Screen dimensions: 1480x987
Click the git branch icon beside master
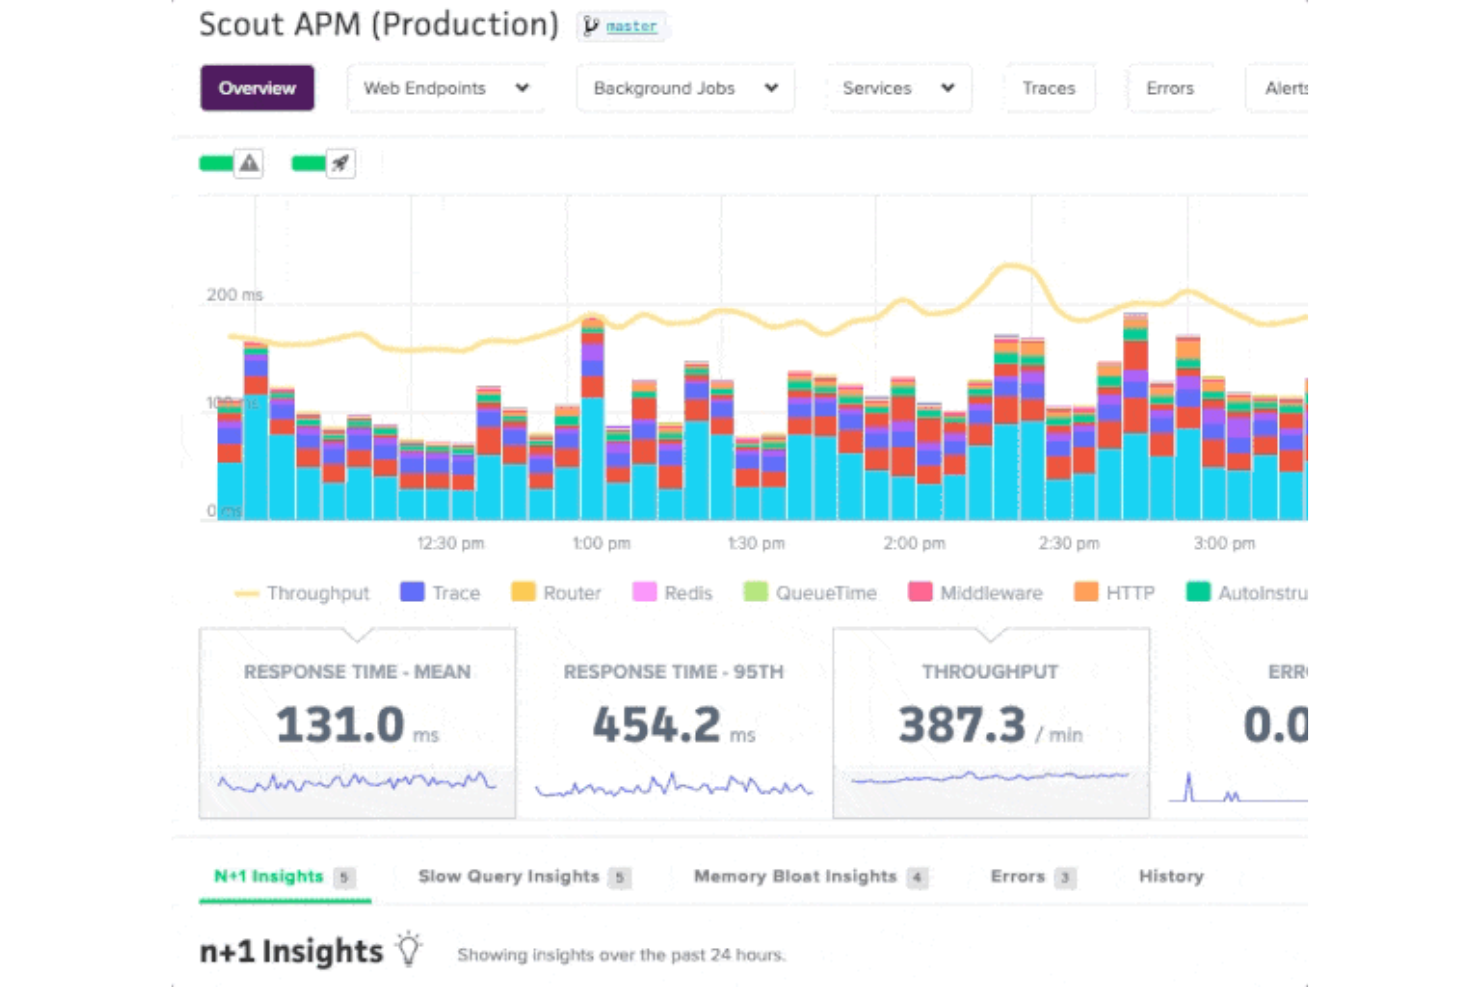tap(591, 26)
